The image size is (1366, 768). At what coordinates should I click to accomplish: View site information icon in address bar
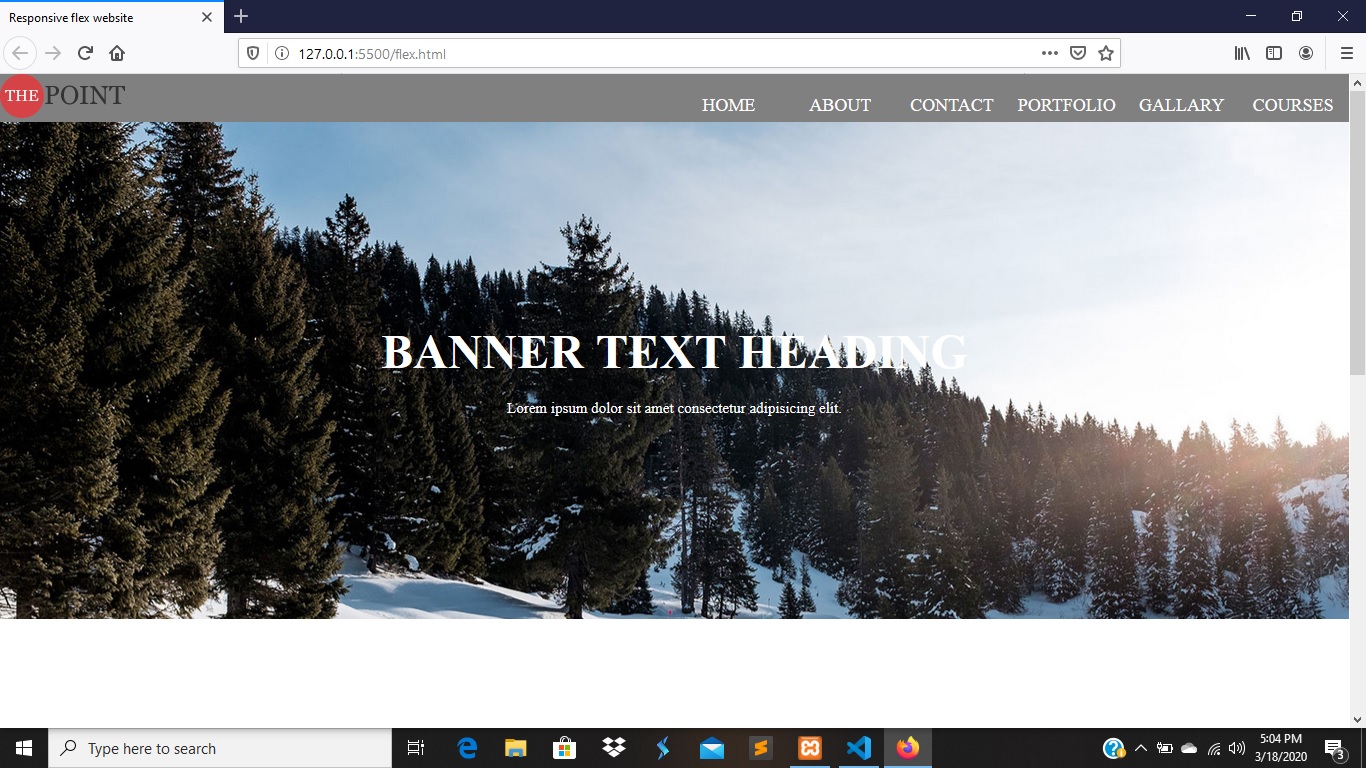[x=281, y=53]
